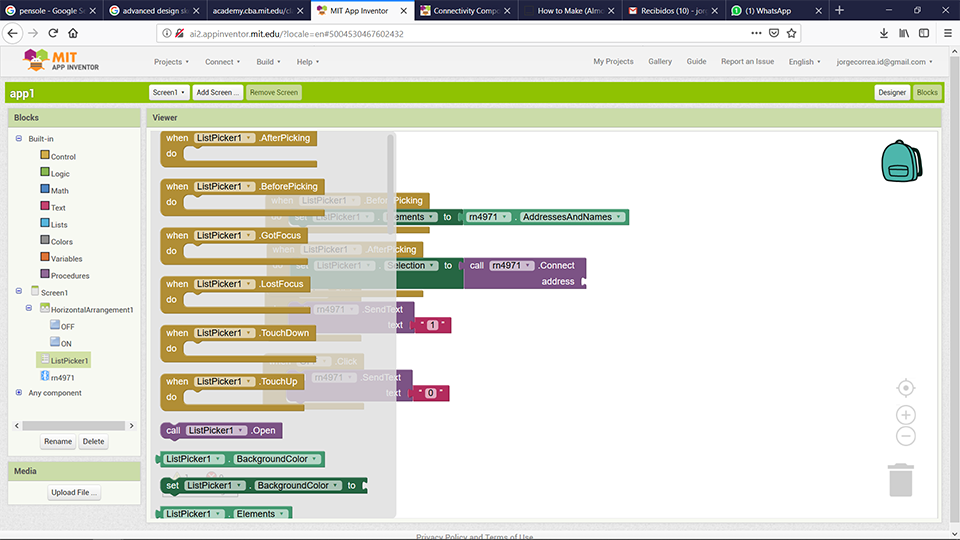
Task: Open the Gallery link
Action: point(660,61)
